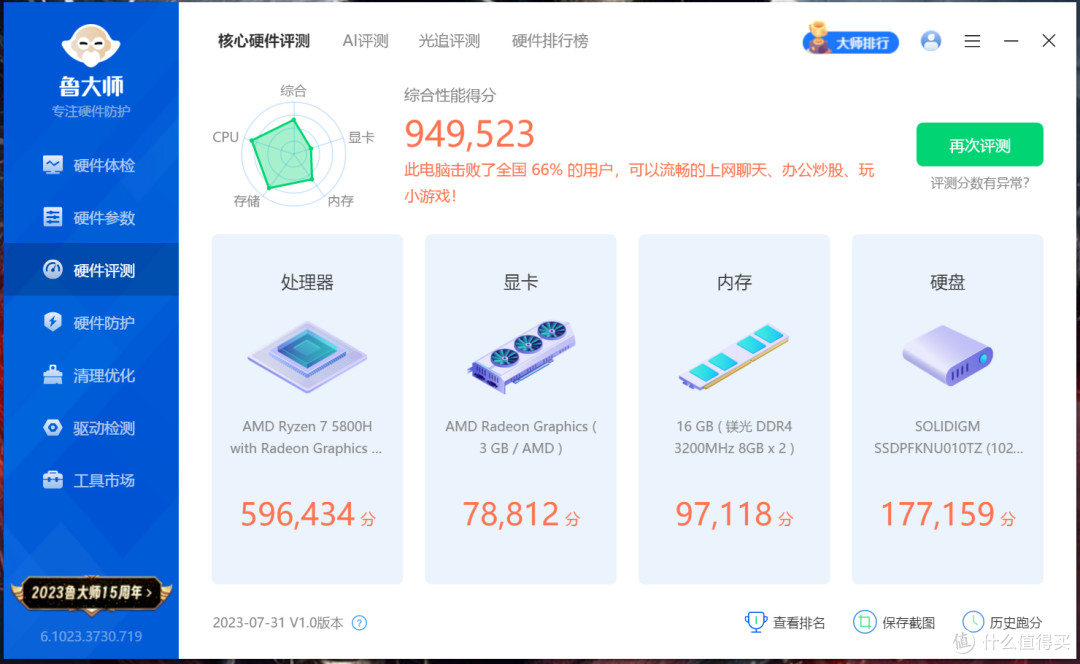Click the SOLIDIGM SSDPFKNU010TZ description

click(x=948, y=437)
